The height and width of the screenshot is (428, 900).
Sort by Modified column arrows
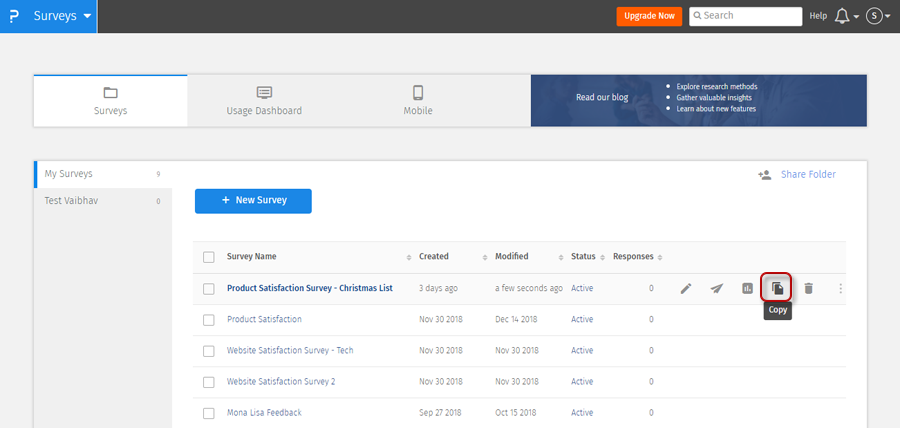tap(561, 258)
